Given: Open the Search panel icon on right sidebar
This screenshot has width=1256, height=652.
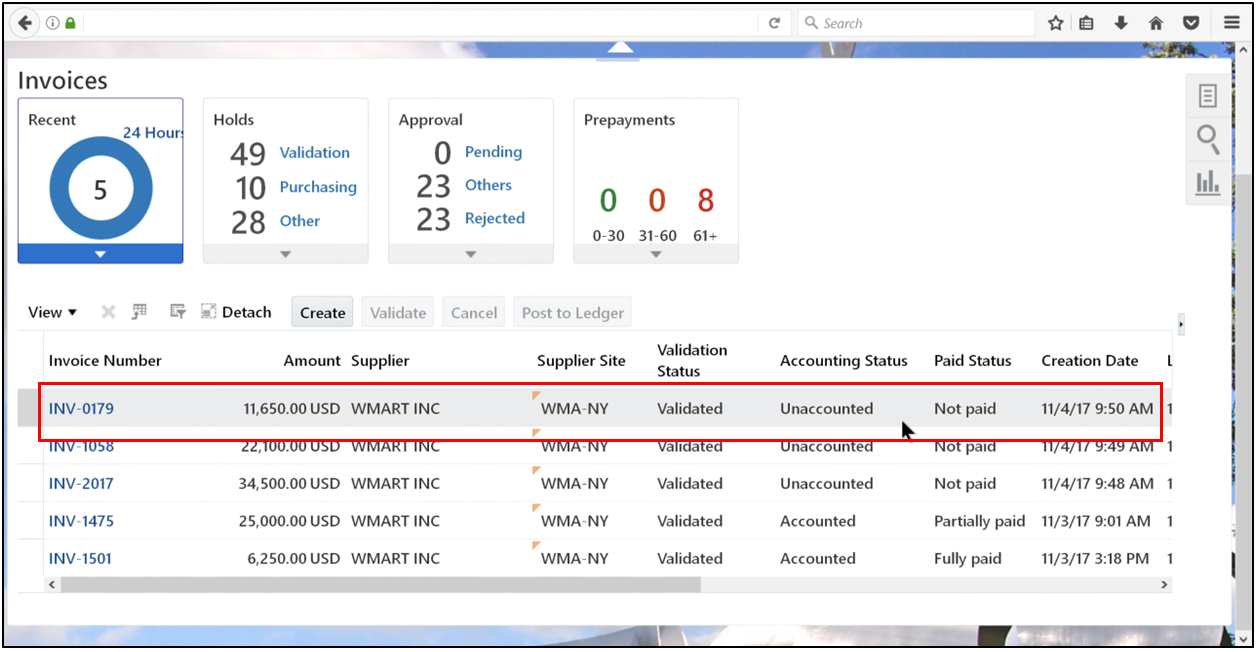Looking at the screenshot, I should [x=1208, y=140].
